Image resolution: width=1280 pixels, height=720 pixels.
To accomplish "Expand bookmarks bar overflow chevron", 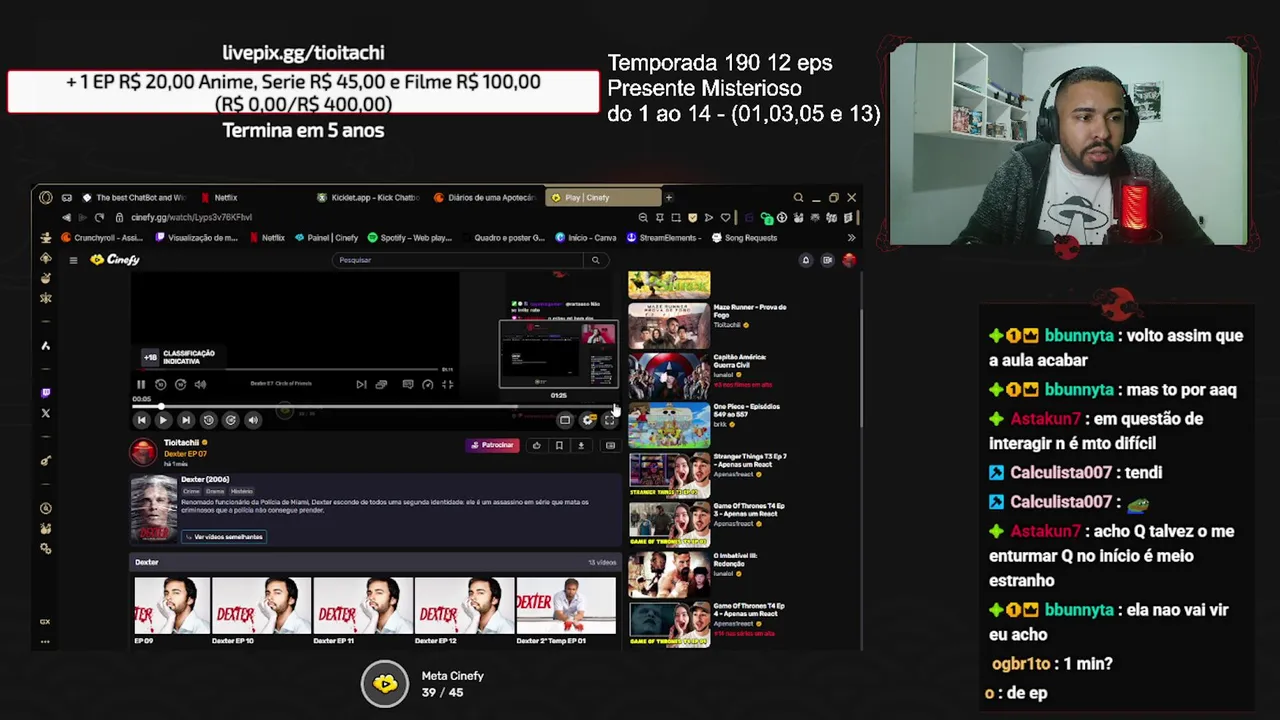I will click(851, 238).
